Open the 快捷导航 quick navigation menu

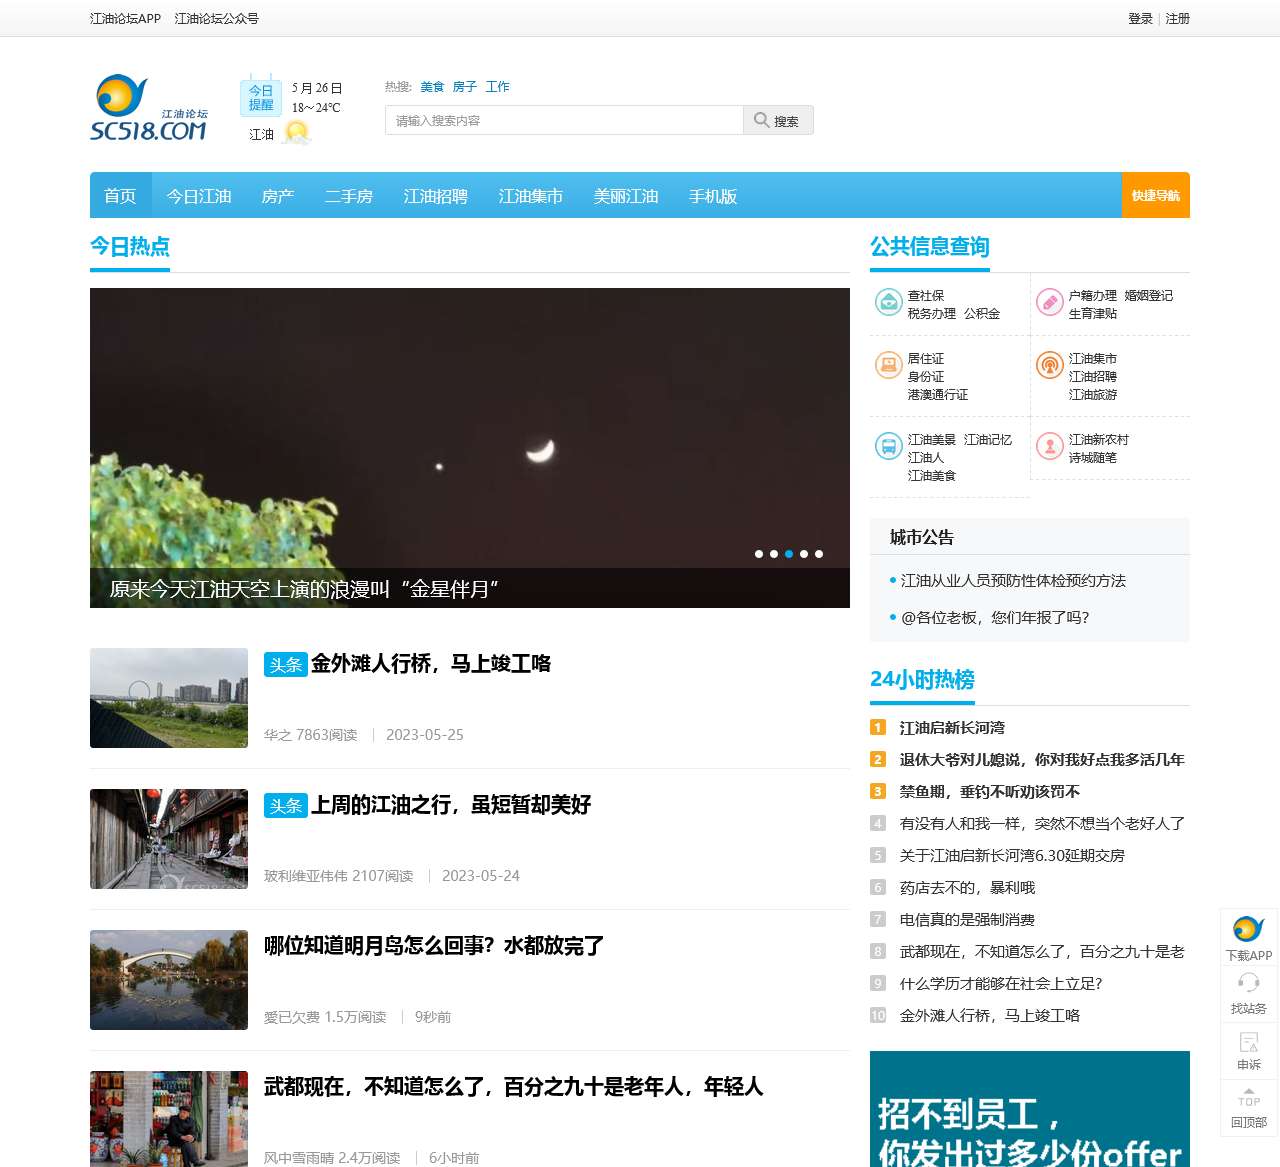(x=1155, y=195)
